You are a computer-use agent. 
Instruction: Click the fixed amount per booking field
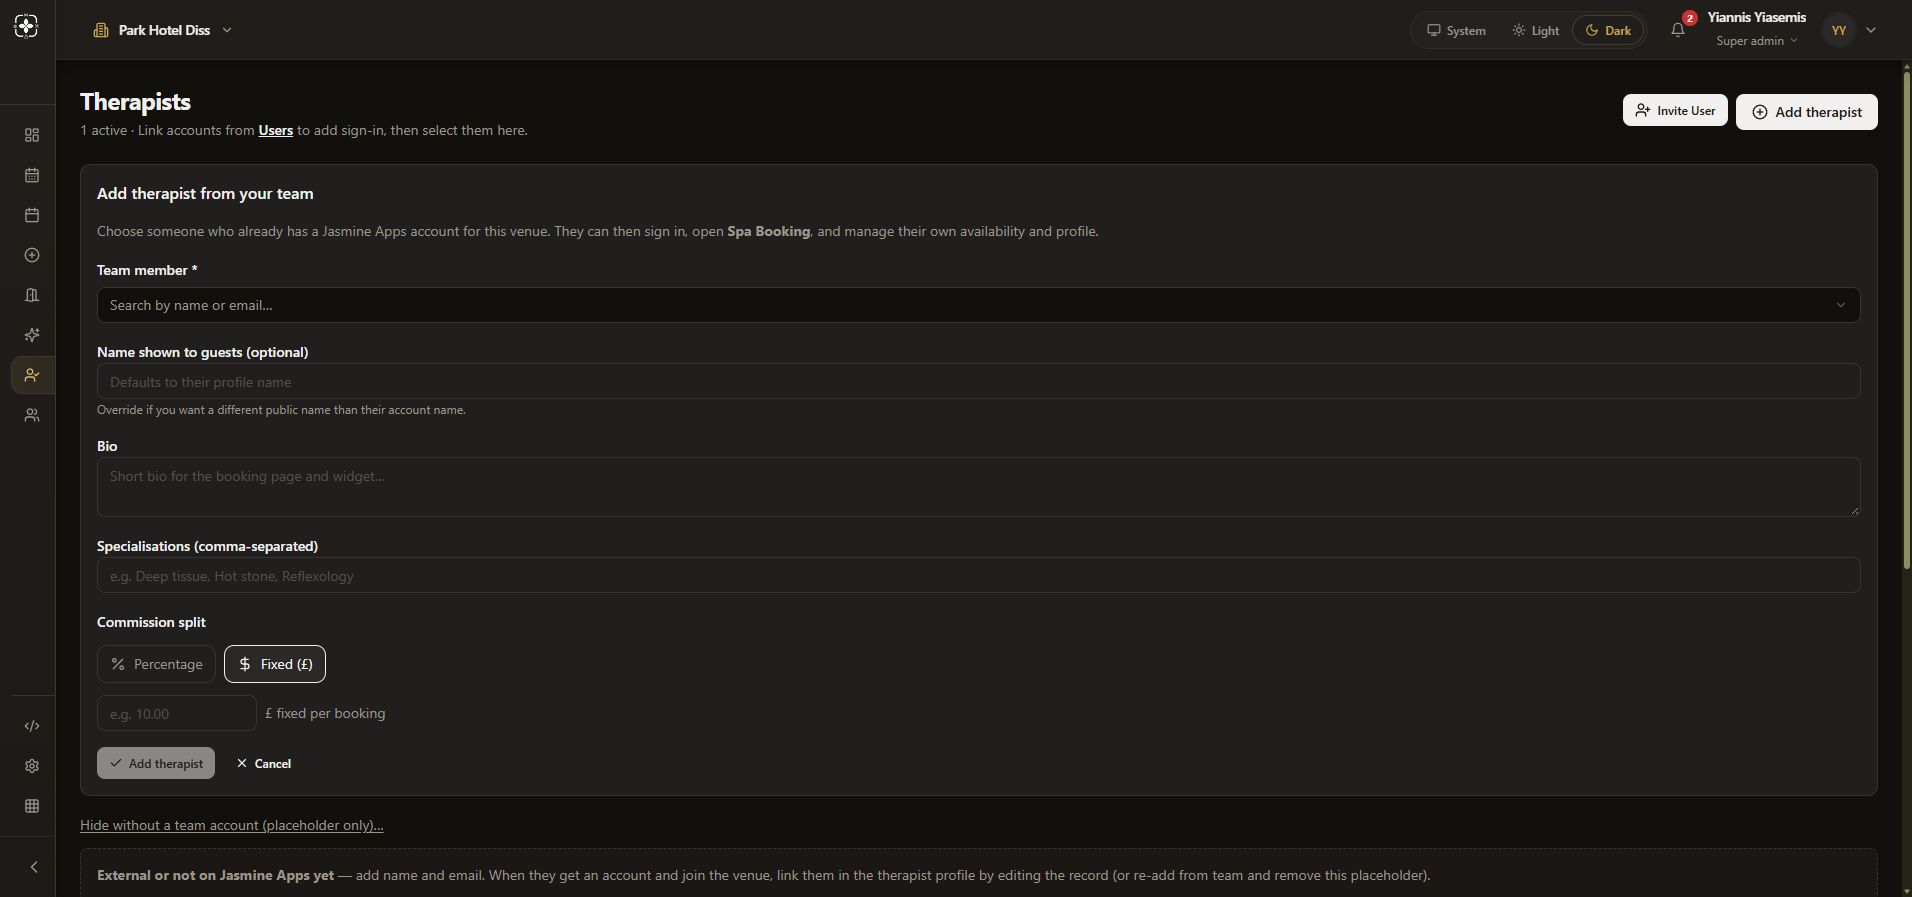[x=177, y=713]
